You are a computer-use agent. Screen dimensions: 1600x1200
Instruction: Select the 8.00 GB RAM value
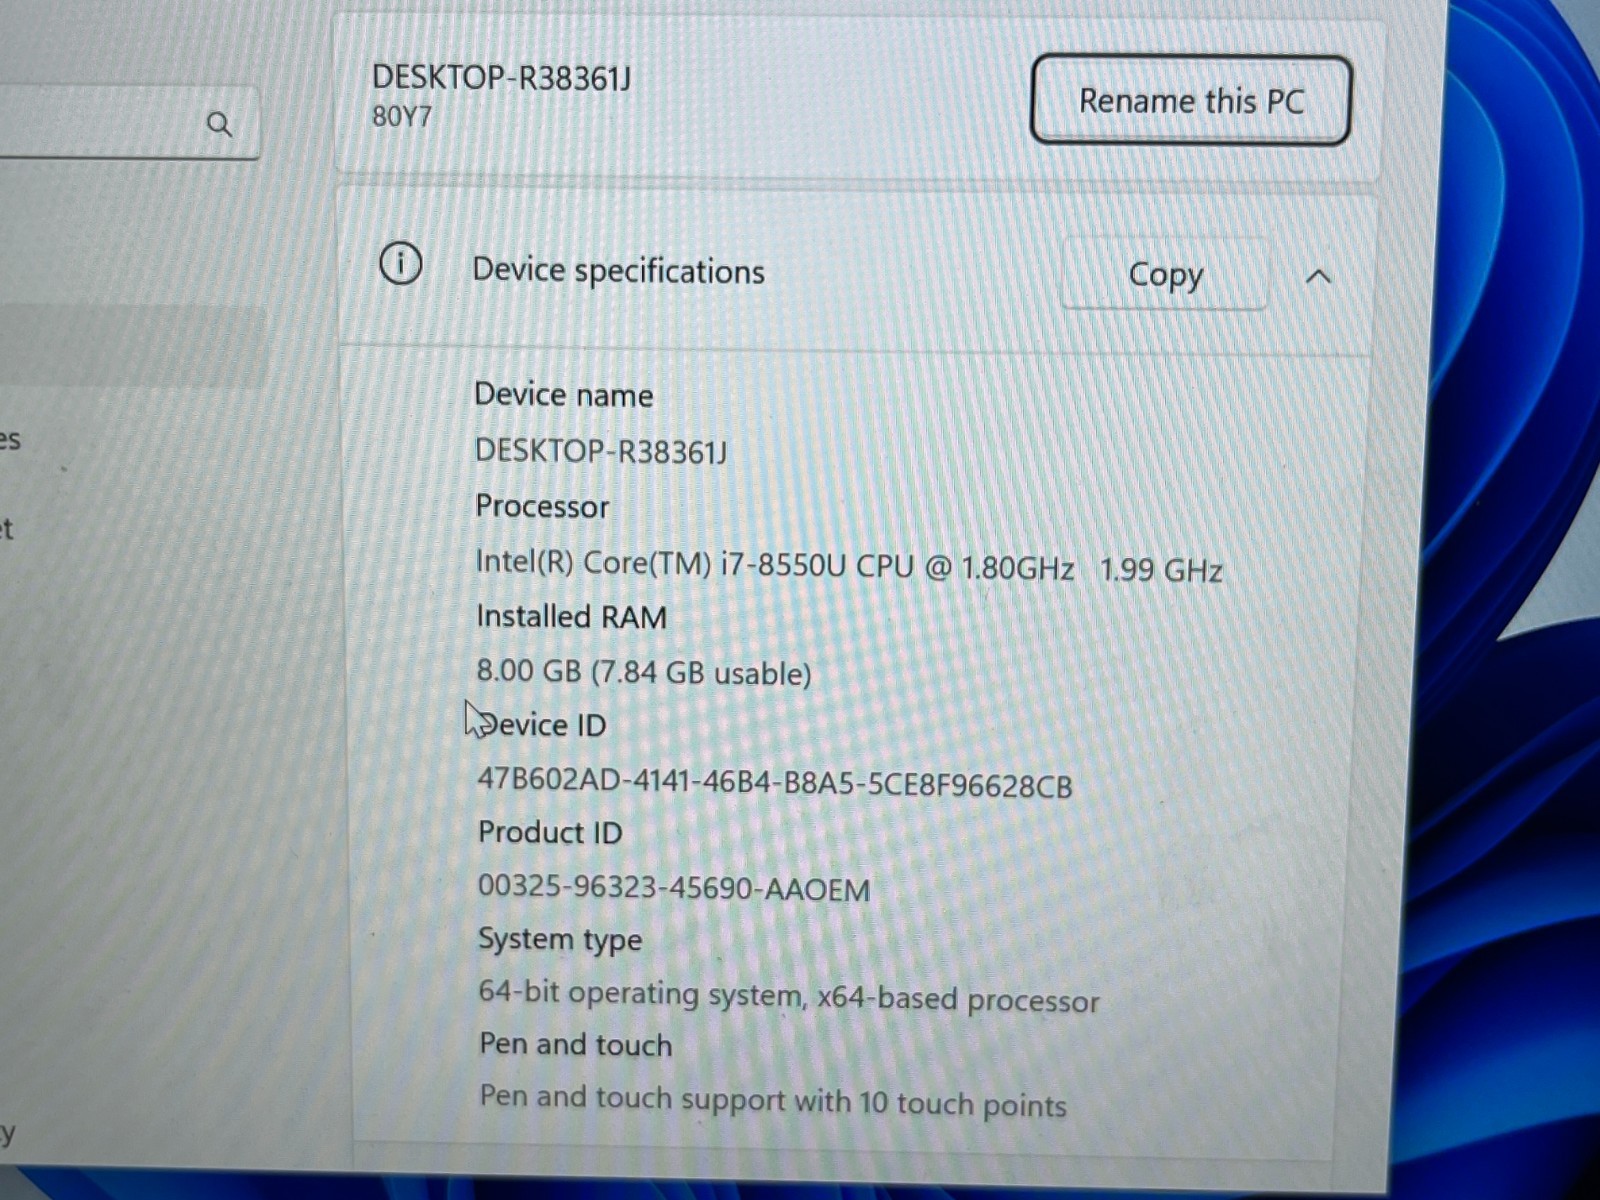coord(644,672)
